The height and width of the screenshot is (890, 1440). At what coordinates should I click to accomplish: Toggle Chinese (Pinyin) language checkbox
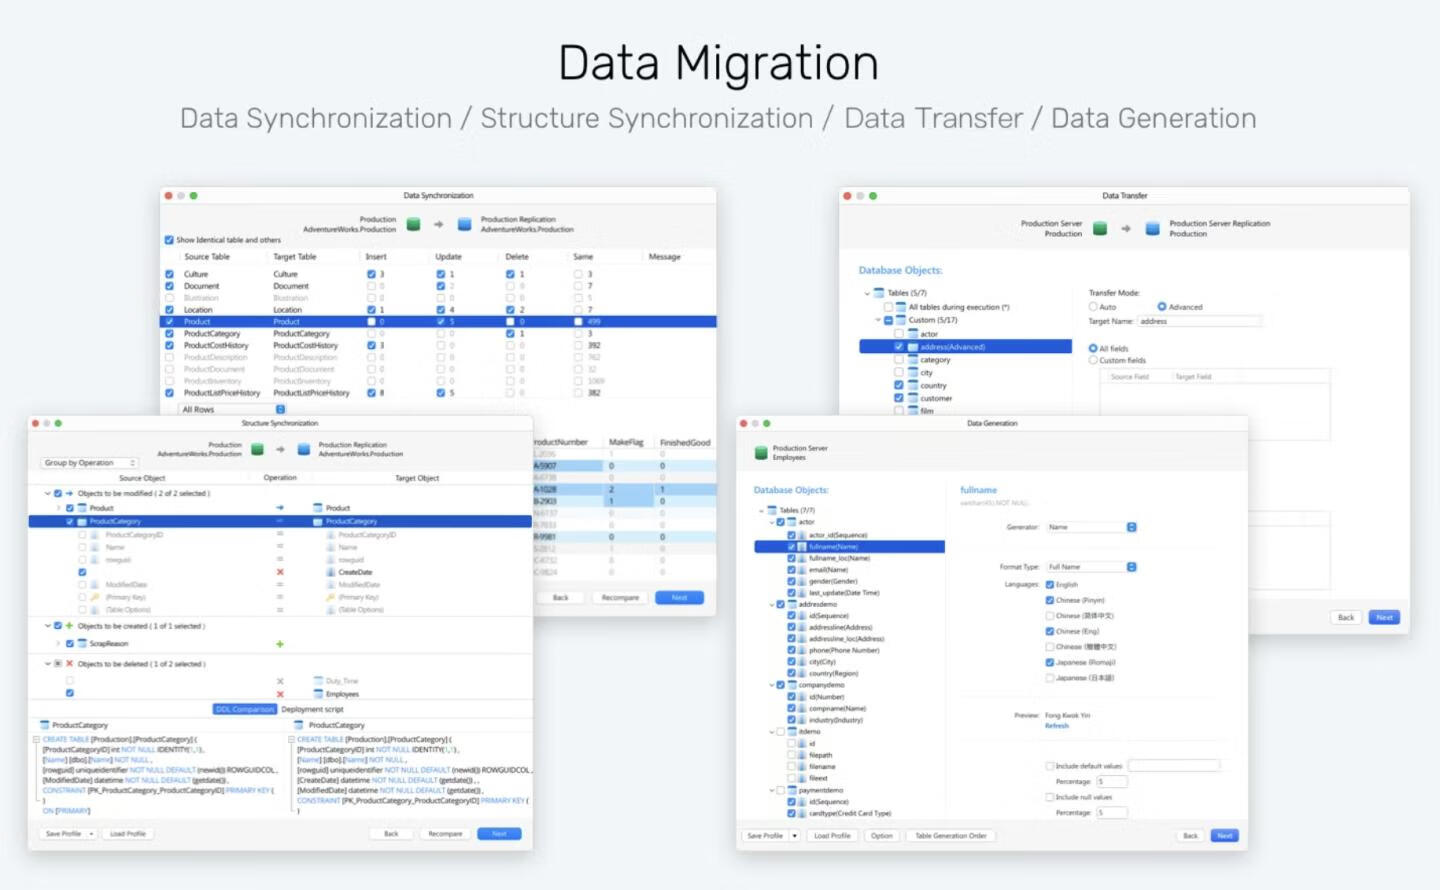[1050, 600]
